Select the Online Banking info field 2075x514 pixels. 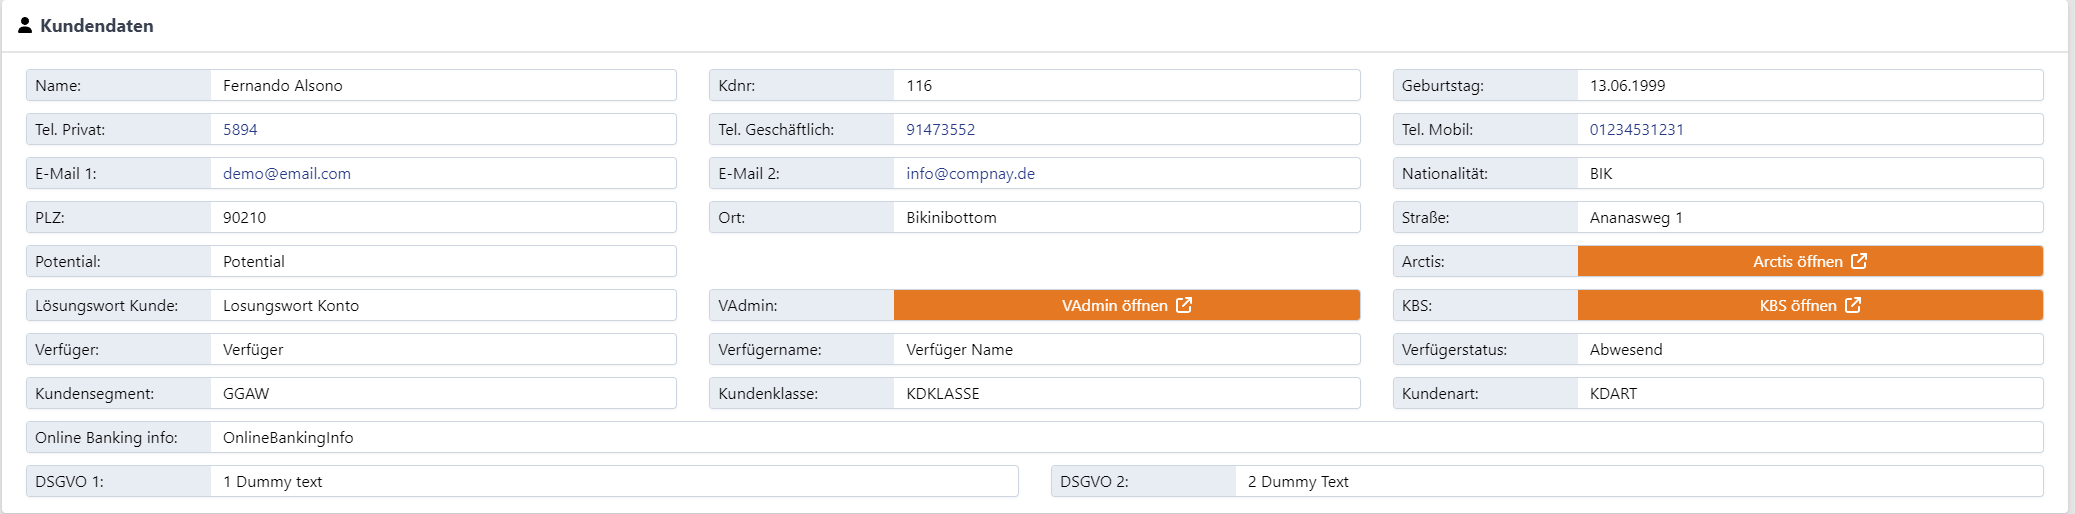(x=1126, y=437)
